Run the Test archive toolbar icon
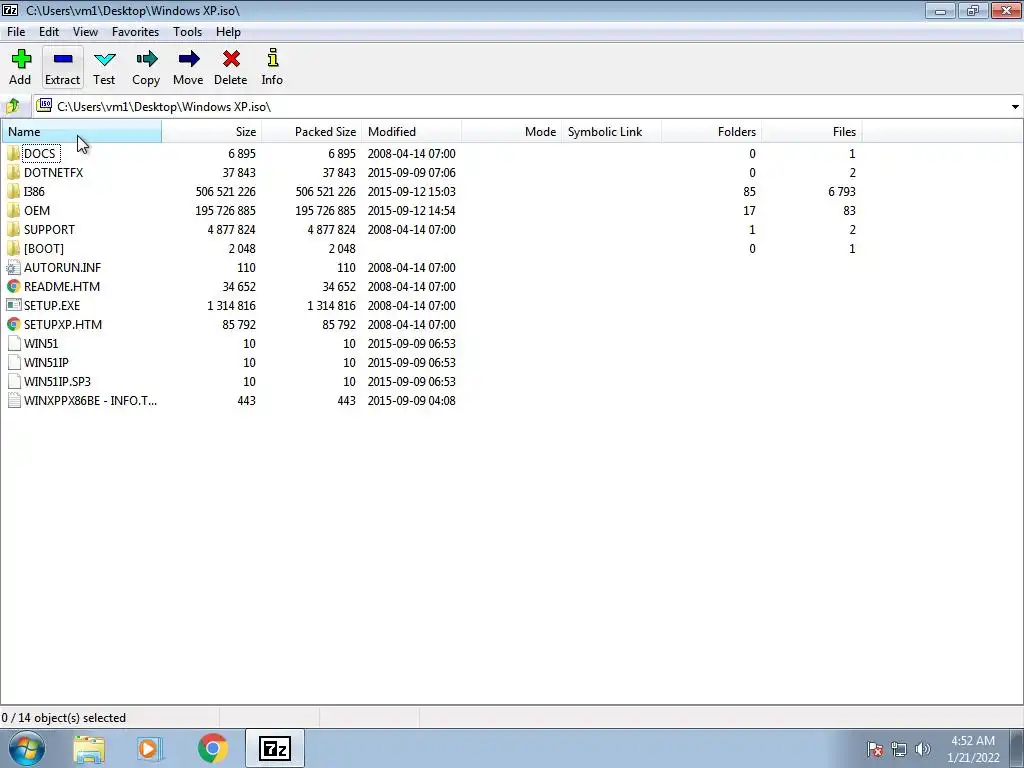 point(104,59)
